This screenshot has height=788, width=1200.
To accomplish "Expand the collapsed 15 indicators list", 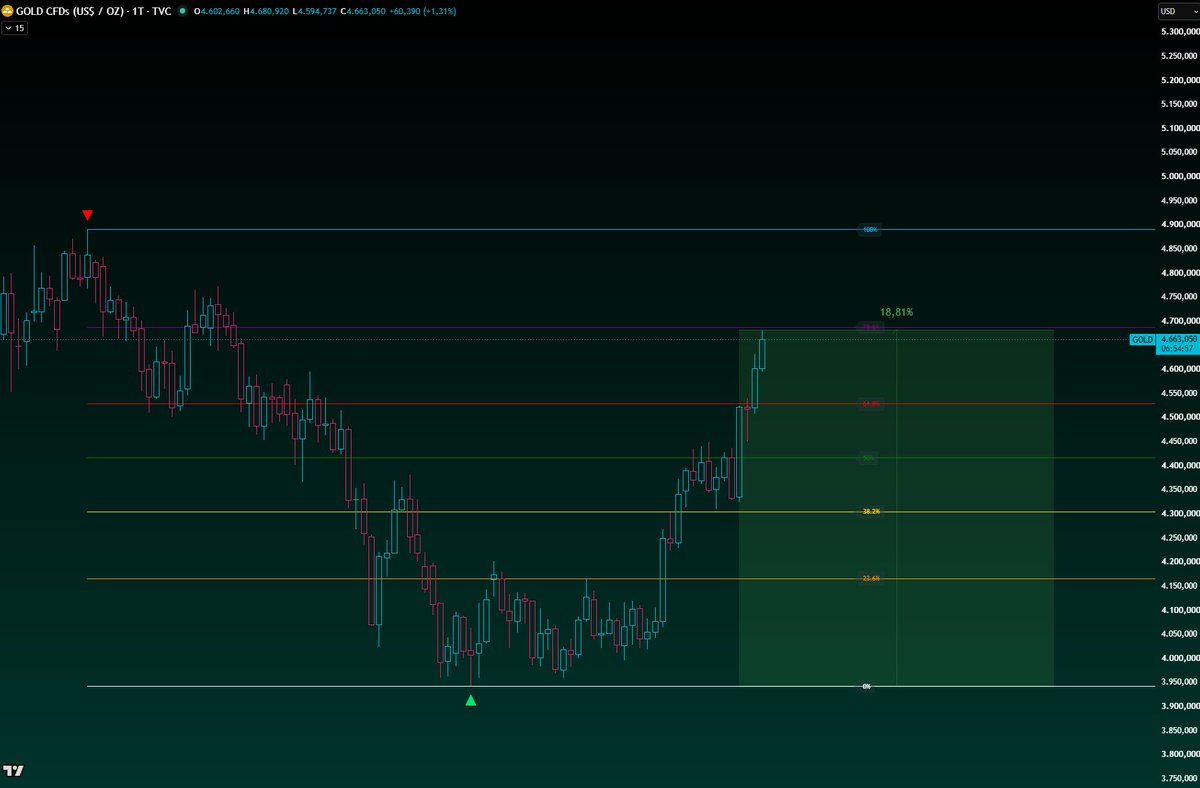I will click(15, 29).
